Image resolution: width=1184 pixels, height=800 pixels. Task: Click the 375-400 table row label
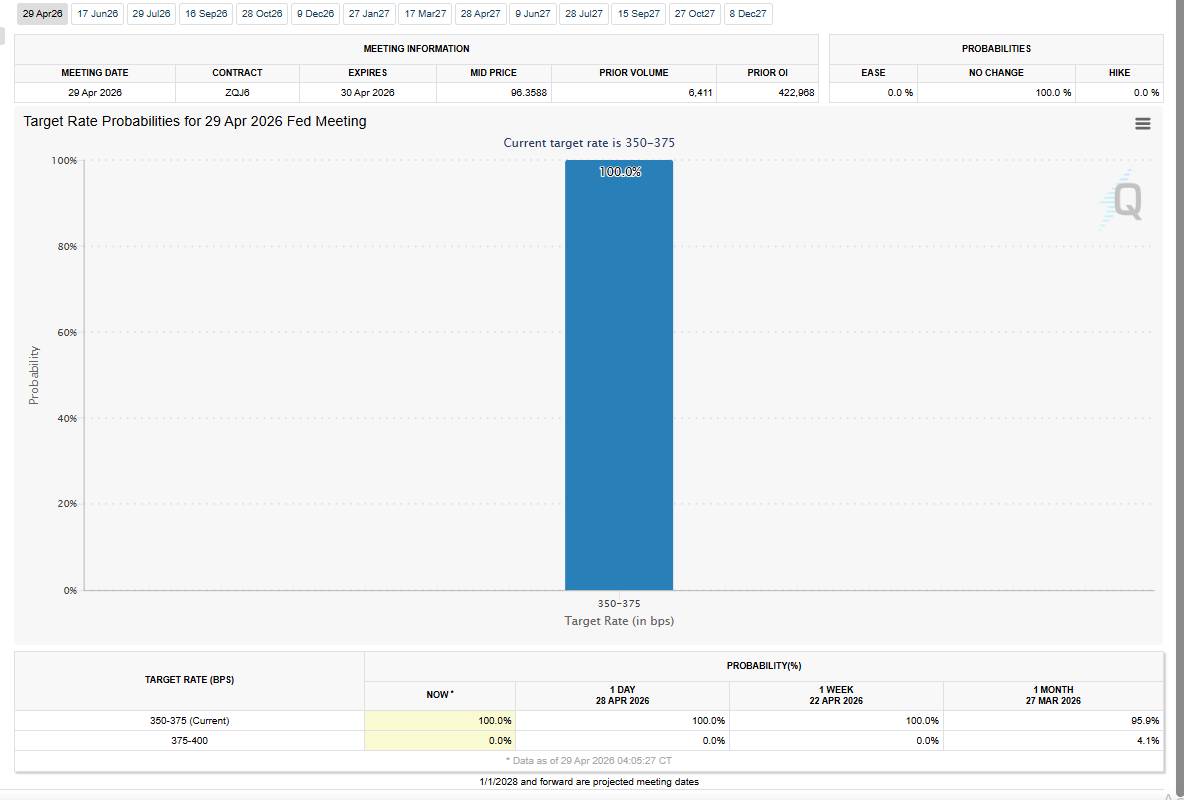click(190, 740)
